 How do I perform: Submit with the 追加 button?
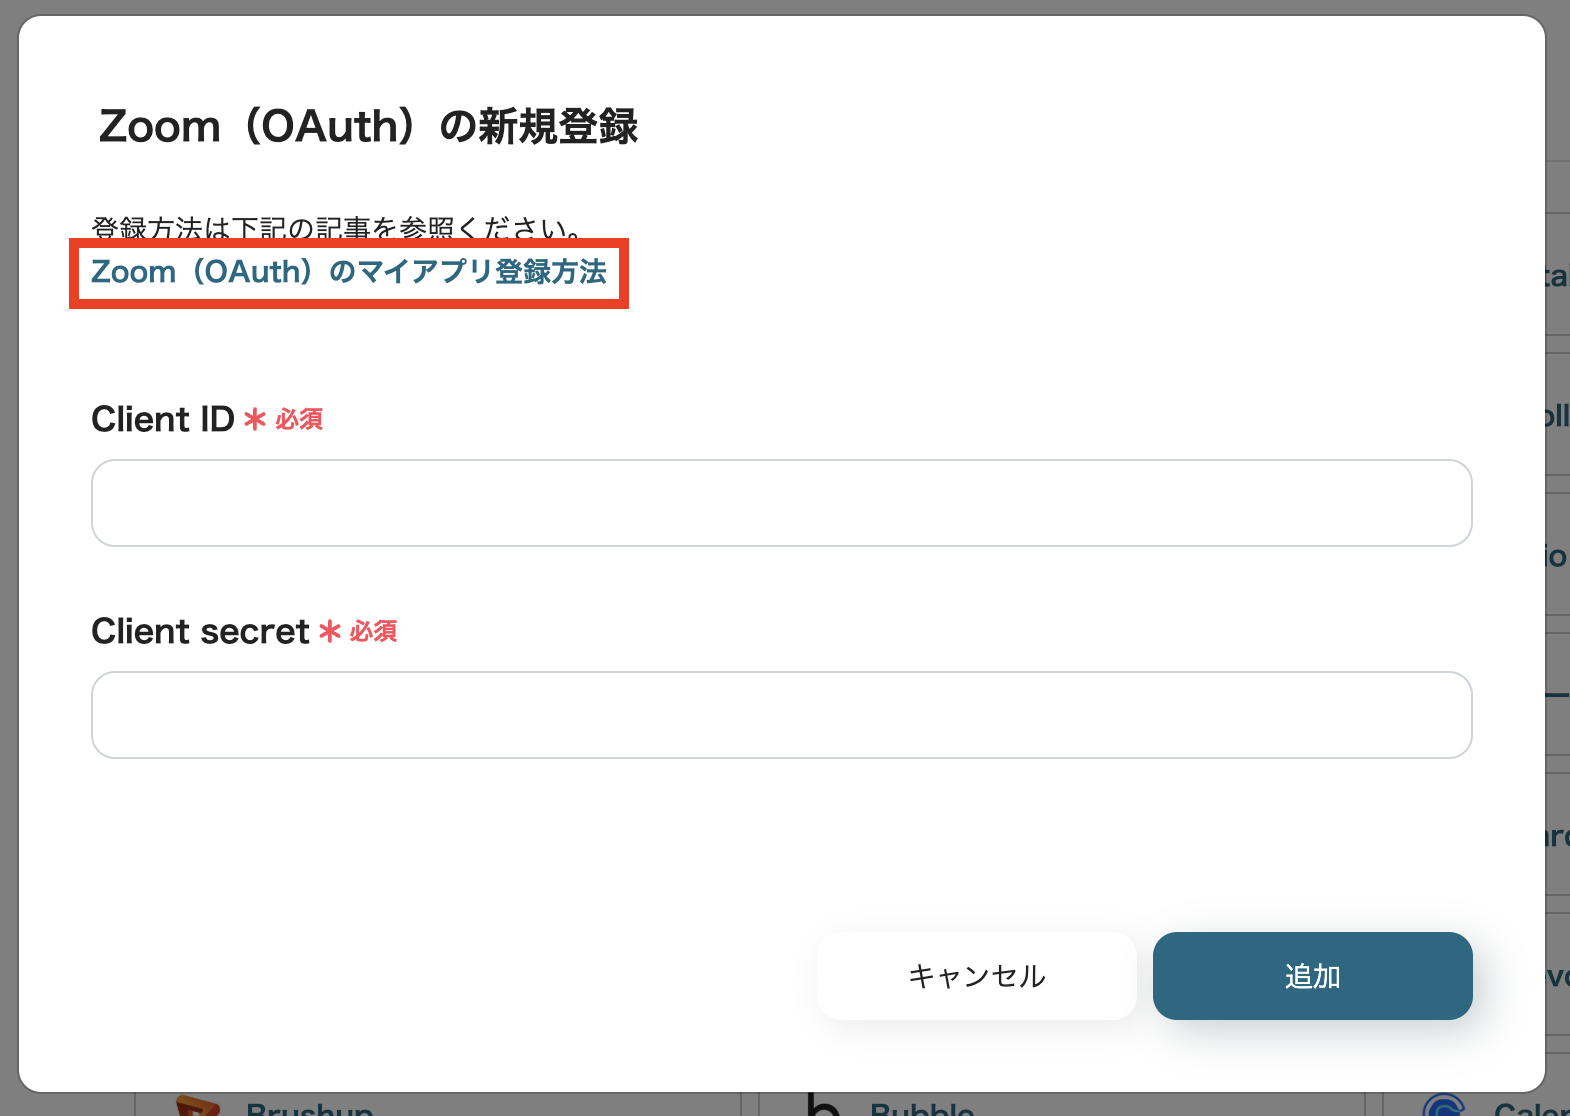pyautogui.click(x=1312, y=976)
